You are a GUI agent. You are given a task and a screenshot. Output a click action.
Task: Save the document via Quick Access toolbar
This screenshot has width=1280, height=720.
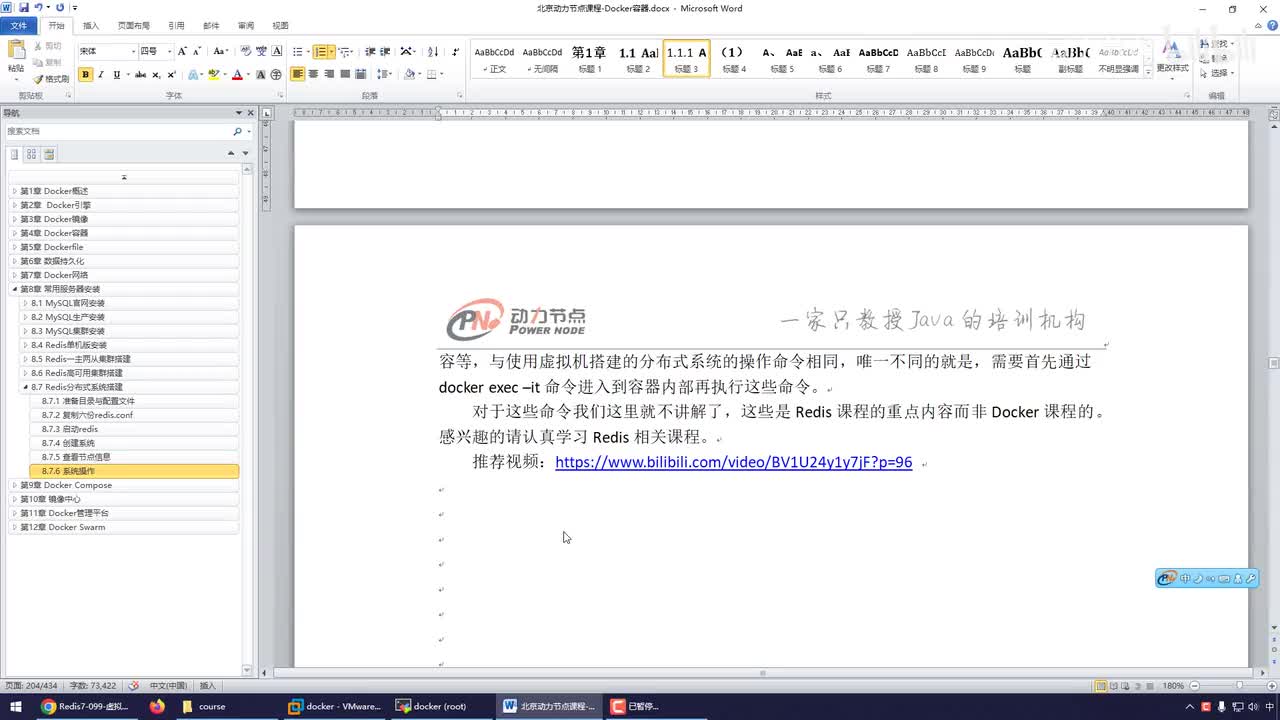[22, 8]
